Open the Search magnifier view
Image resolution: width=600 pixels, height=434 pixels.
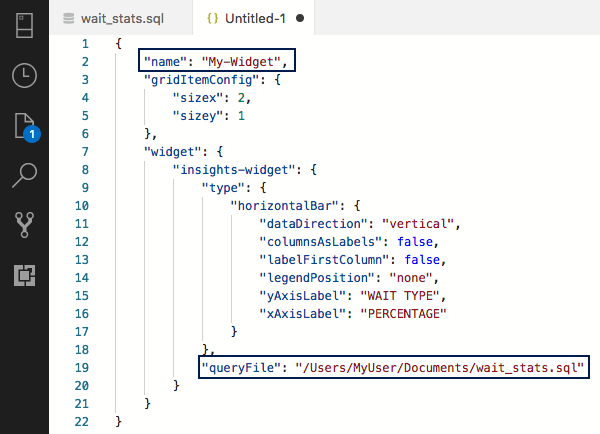pos(24,177)
